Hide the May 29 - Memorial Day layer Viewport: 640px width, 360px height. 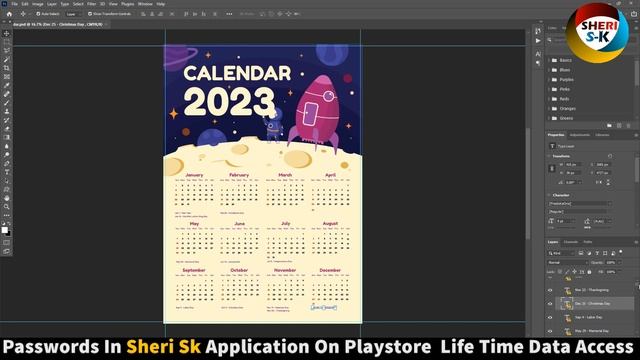[x=550, y=331]
